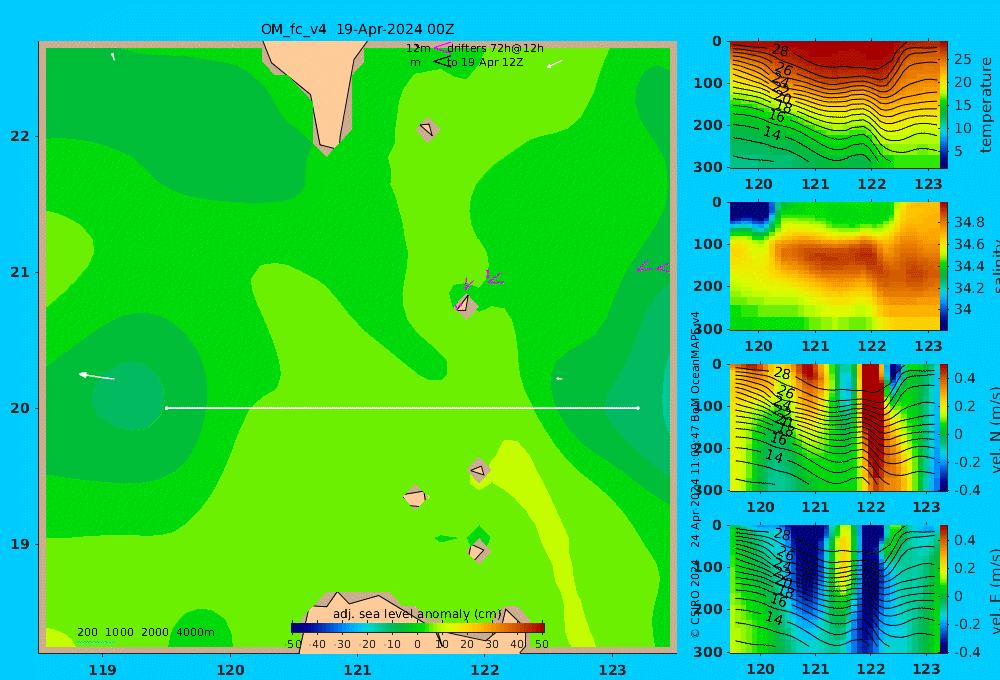Click the southern tip of Taiwan landmass
Image resolution: width=1000 pixels, height=680 pixels.
tap(327, 147)
